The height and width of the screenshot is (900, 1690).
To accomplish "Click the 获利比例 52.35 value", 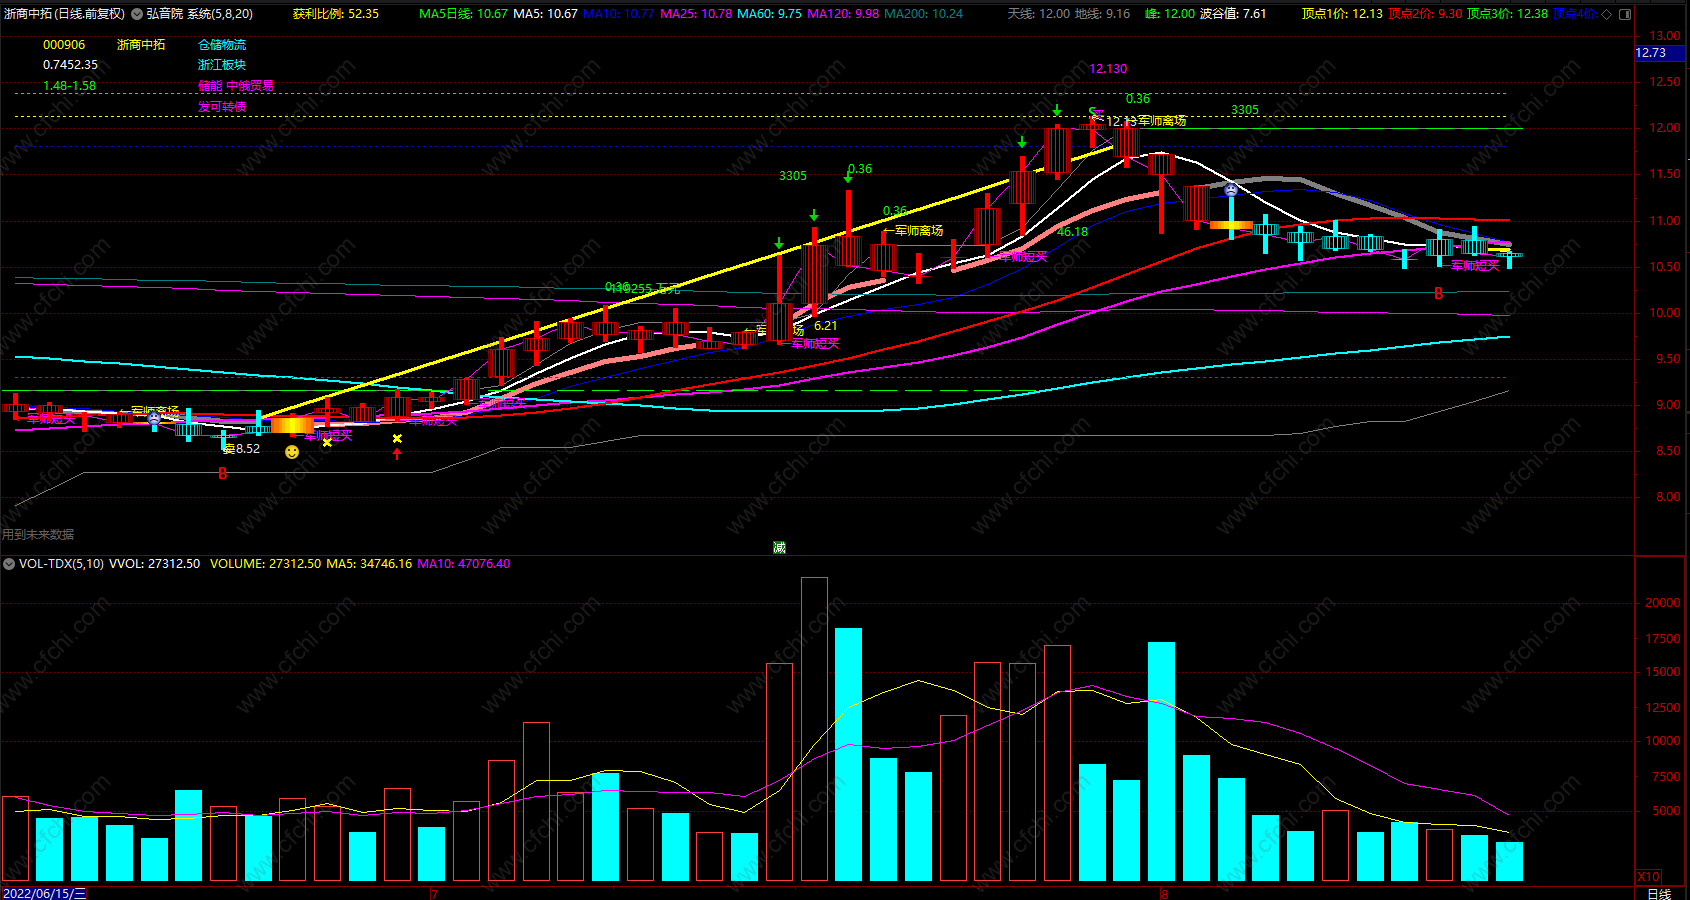I will tap(336, 14).
